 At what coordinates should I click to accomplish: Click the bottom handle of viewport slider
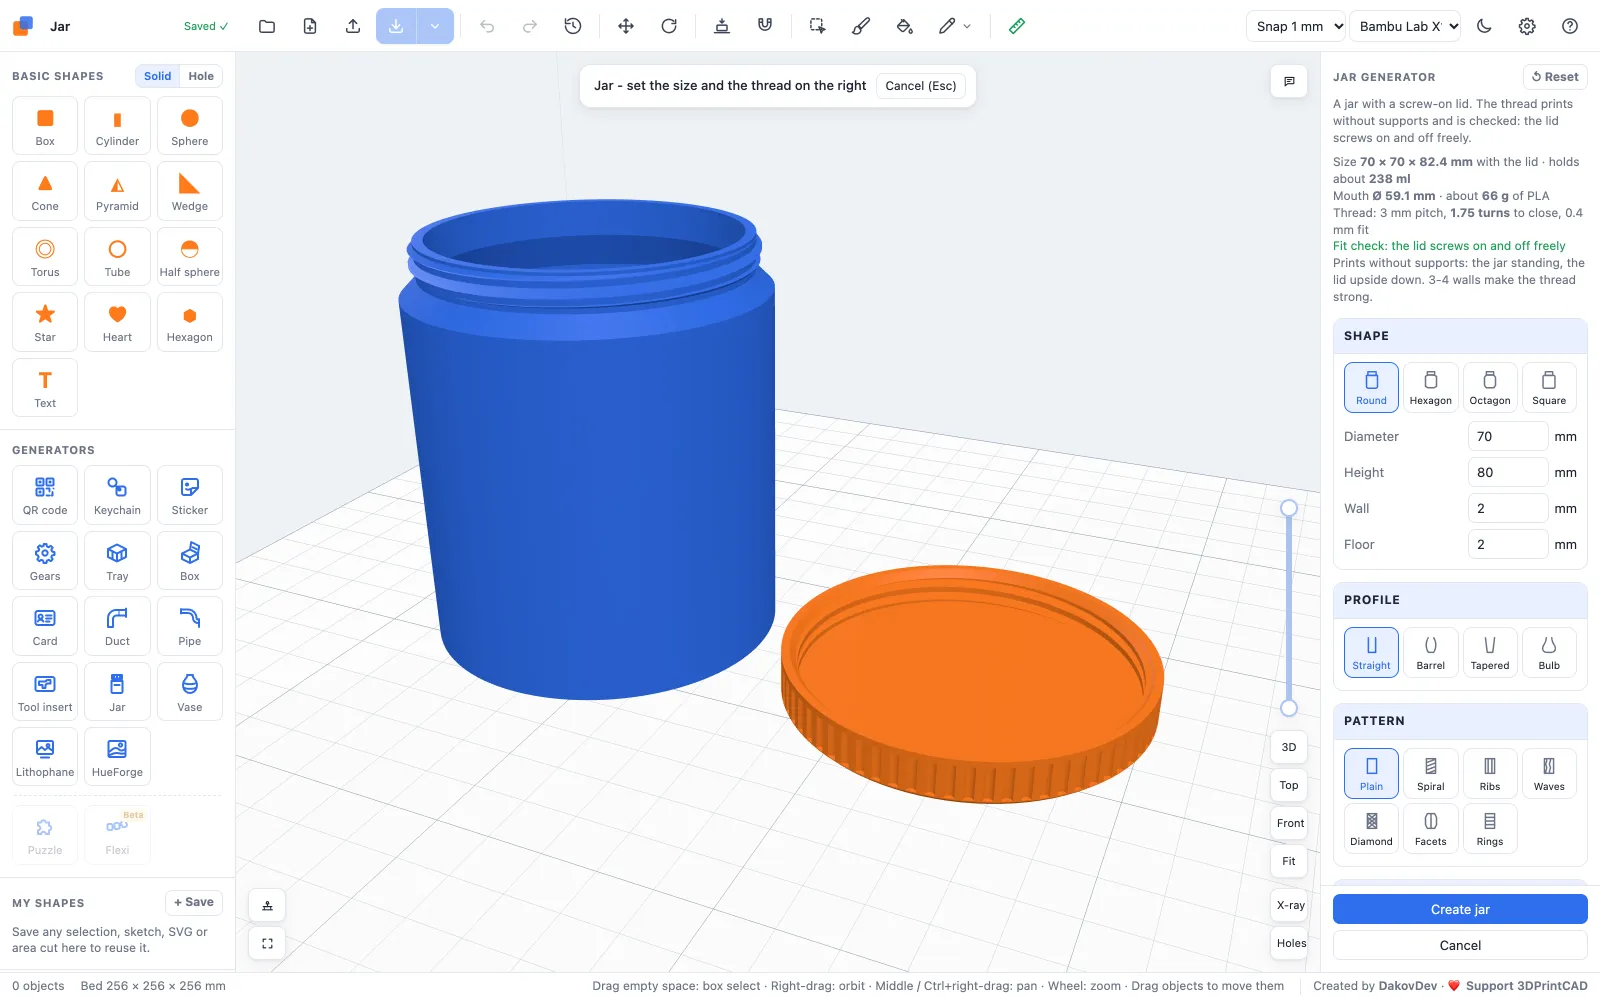coord(1289,708)
